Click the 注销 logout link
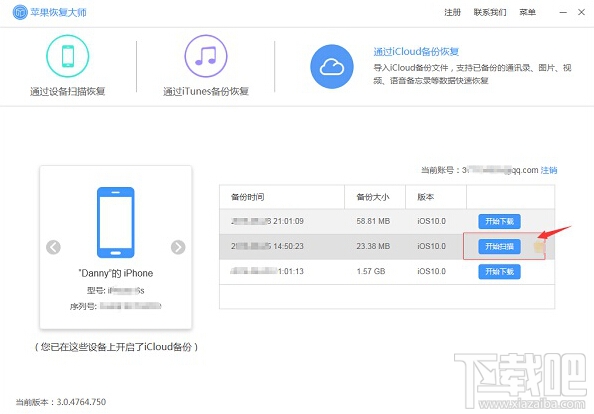The width and height of the screenshot is (594, 414). tap(549, 170)
